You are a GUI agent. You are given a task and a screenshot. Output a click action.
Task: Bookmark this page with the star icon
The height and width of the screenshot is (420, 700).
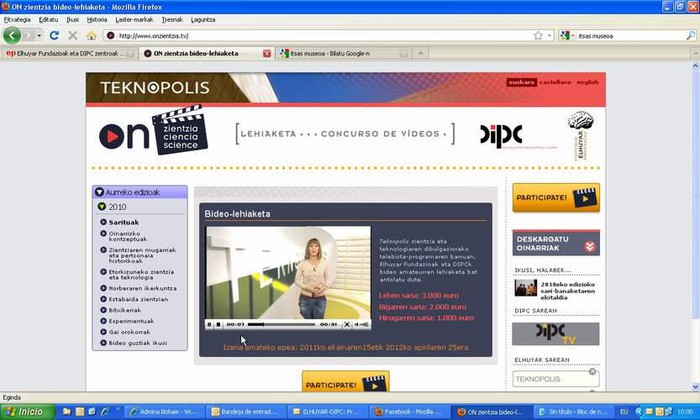point(538,36)
